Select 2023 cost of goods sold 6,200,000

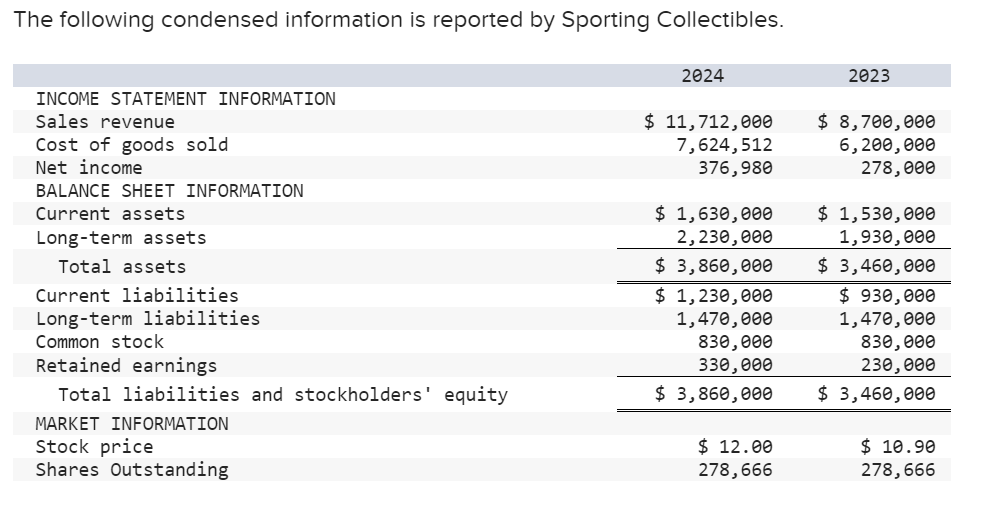pos(887,145)
